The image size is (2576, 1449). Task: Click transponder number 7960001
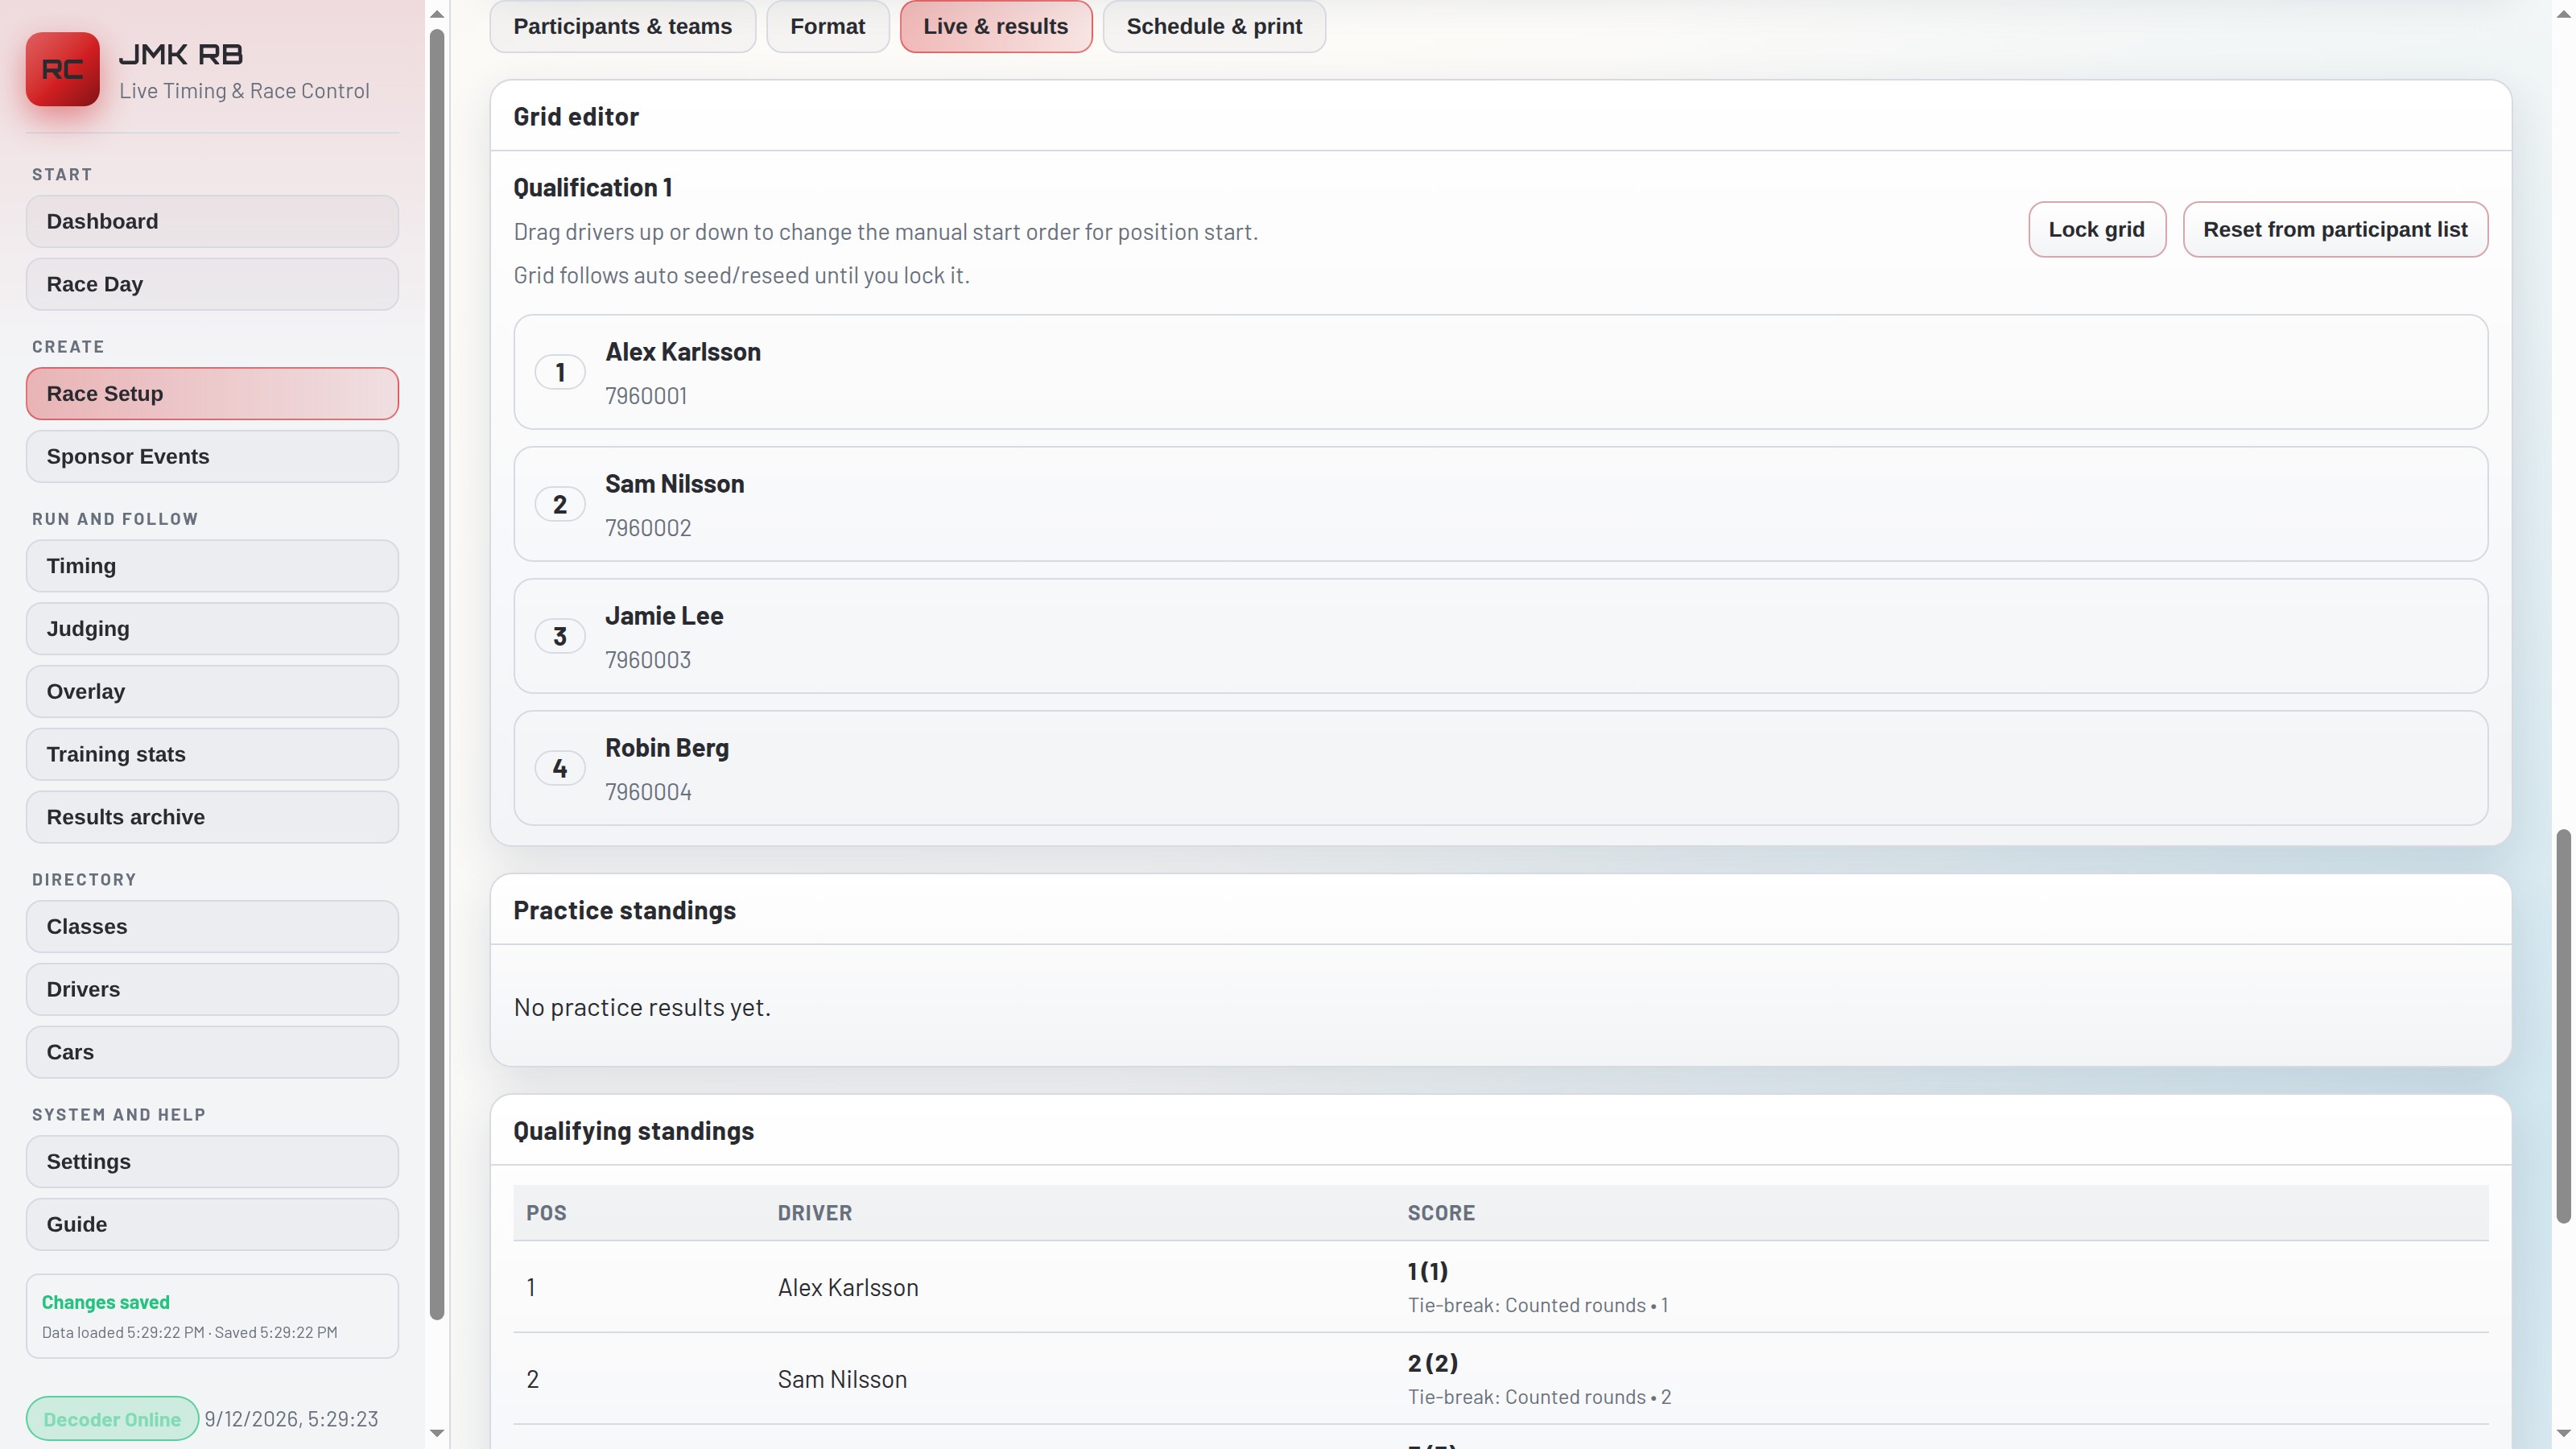coord(646,396)
